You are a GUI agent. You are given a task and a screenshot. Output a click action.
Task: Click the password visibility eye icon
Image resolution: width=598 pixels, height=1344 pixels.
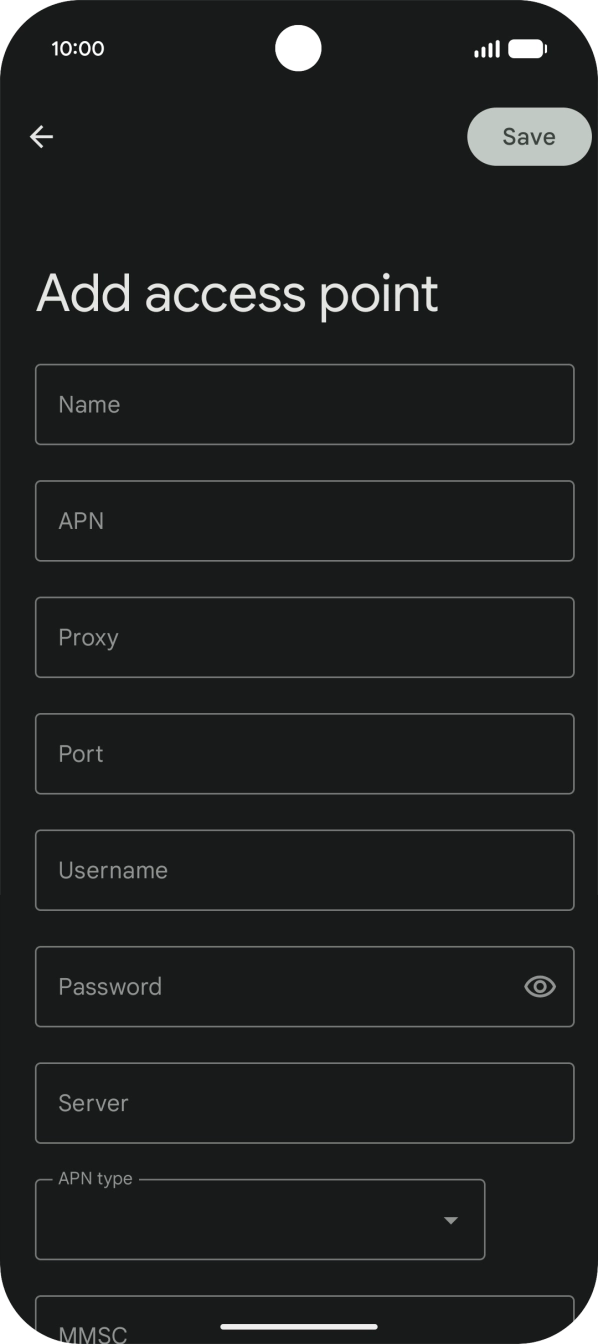[x=539, y=986]
